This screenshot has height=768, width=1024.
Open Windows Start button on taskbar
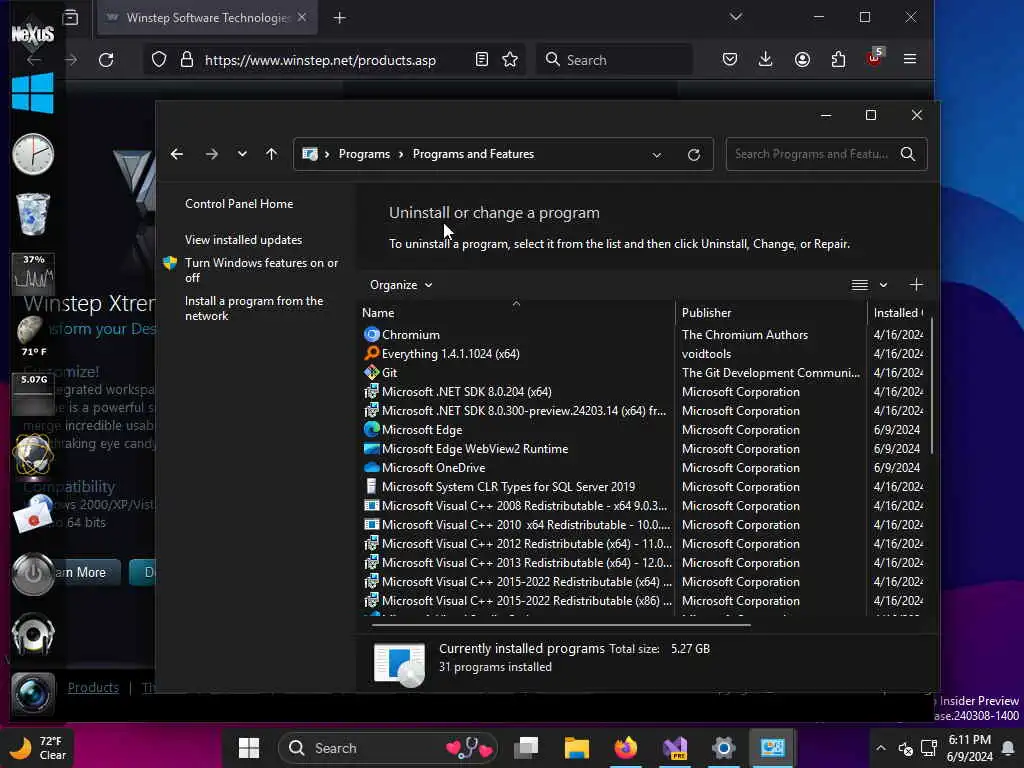pos(249,748)
